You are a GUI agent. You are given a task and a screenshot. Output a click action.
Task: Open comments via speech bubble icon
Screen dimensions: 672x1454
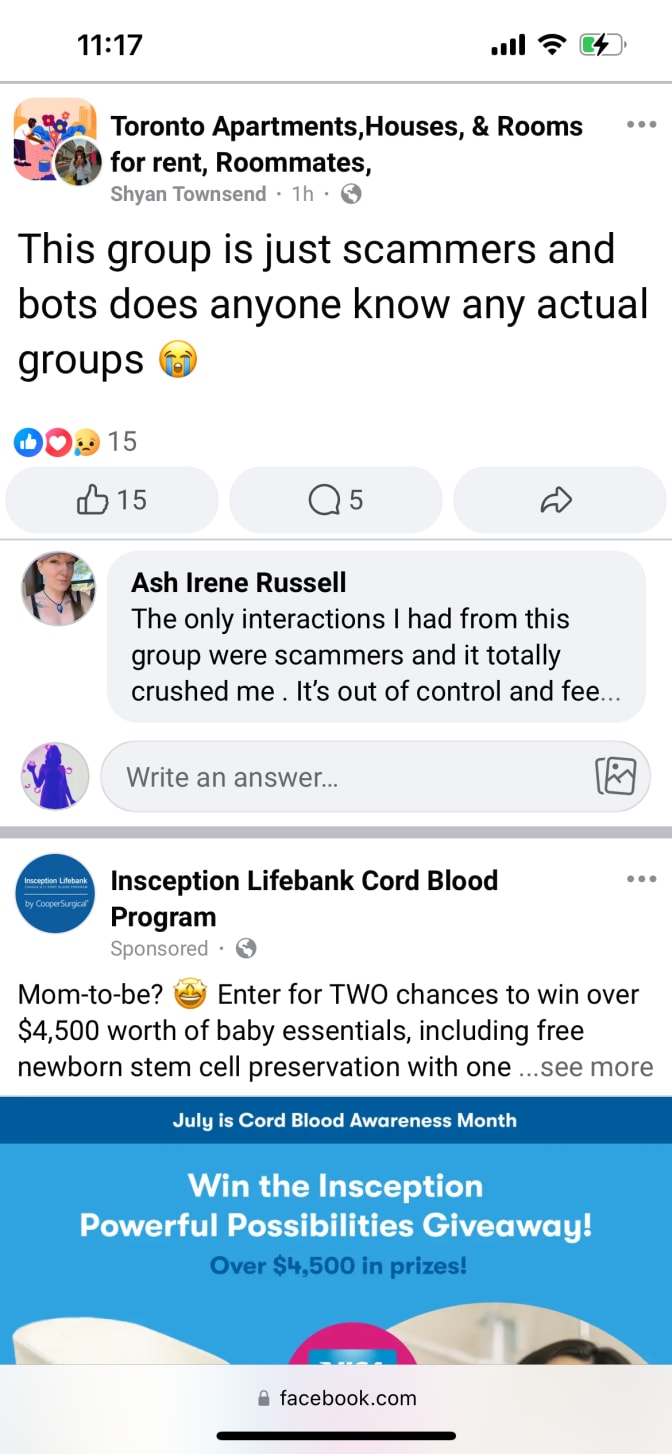coord(335,500)
